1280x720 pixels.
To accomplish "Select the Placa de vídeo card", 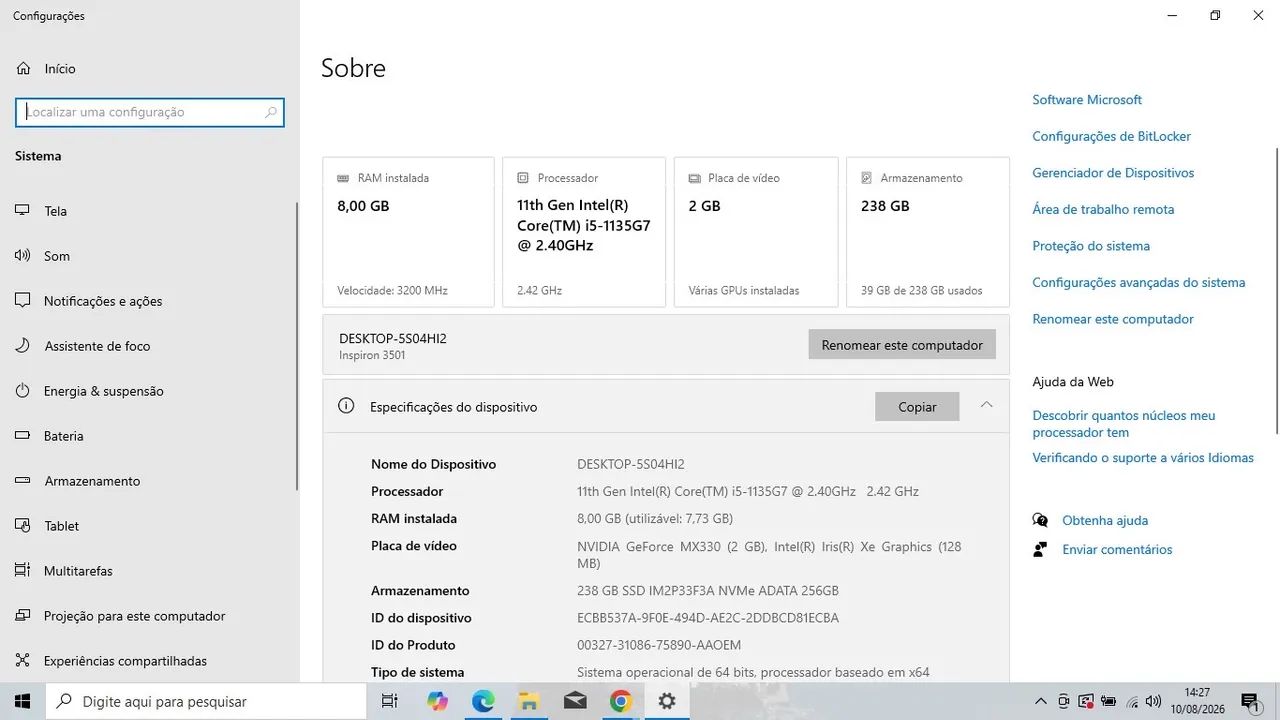I will [x=756, y=232].
